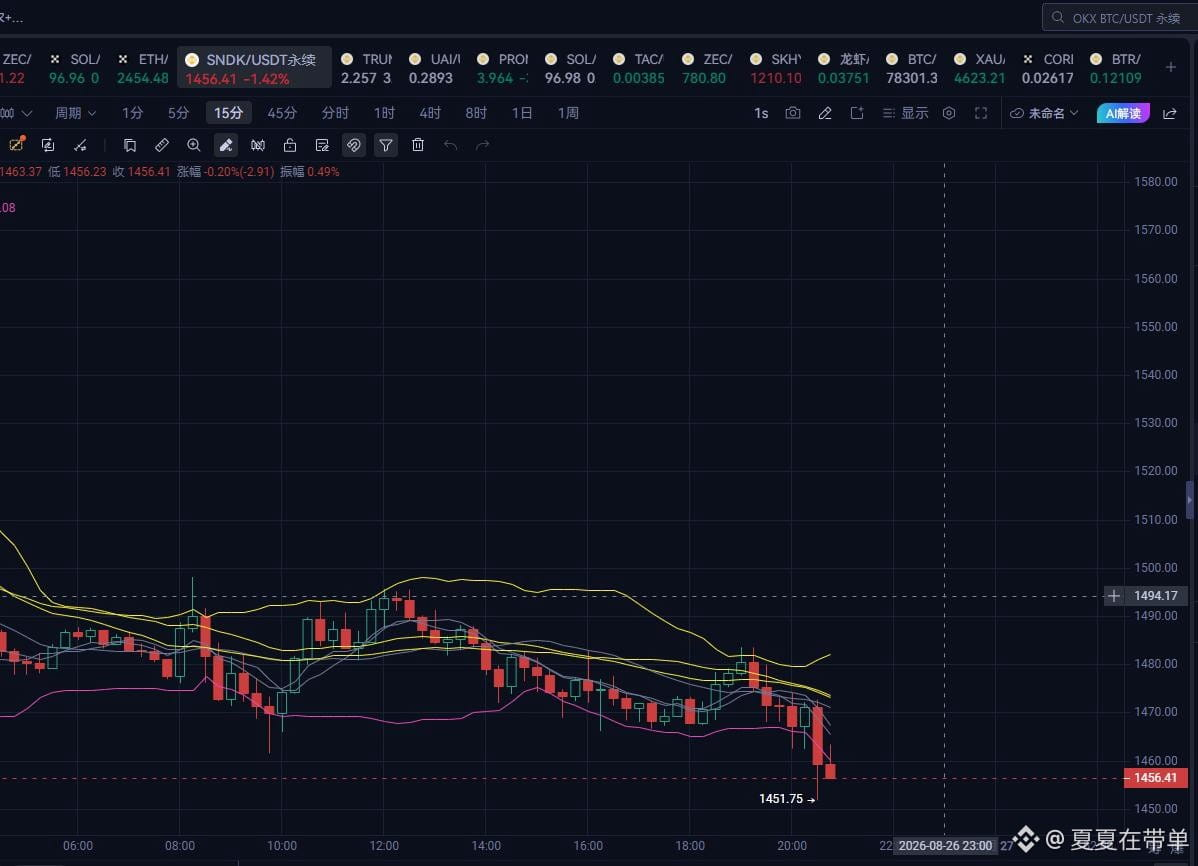Undo the last drawing action
This screenshot has width=1198, height=866.
pos(451,145)
